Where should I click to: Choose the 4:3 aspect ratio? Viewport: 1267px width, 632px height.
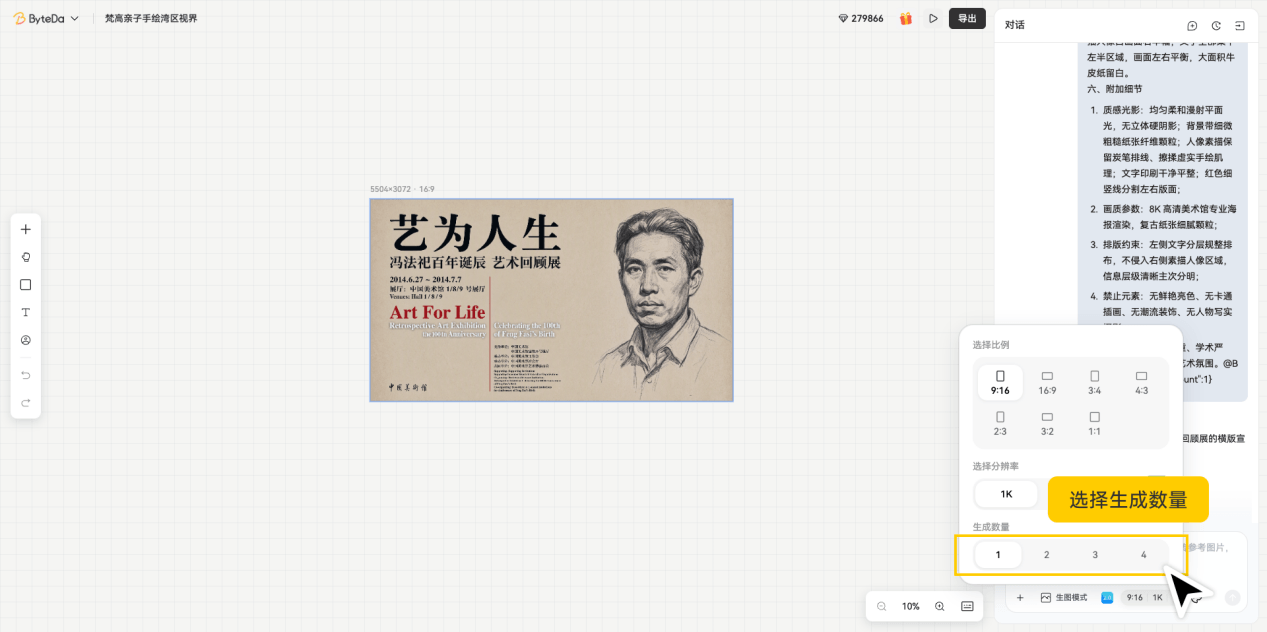1142,382
